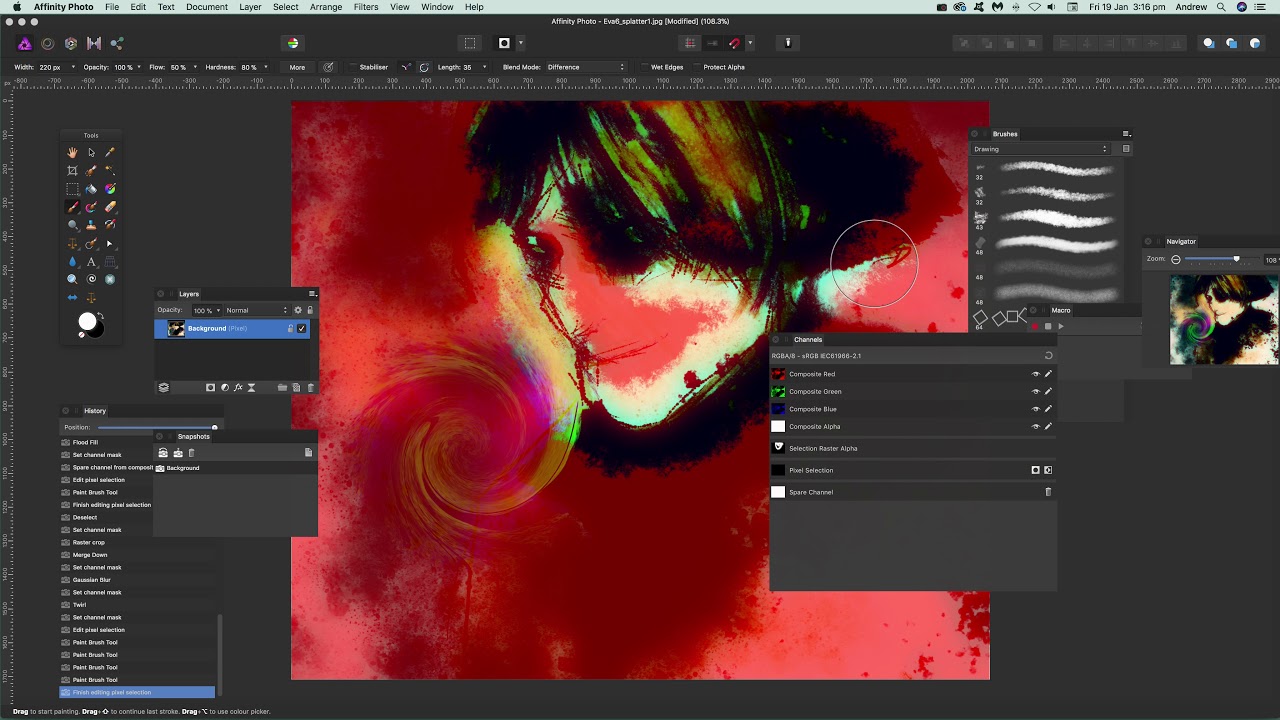The height and width of the screenshot is (720, 1280).
Task: Choose the Liquify Twirl swirl tool
Action: click(91, 280)
